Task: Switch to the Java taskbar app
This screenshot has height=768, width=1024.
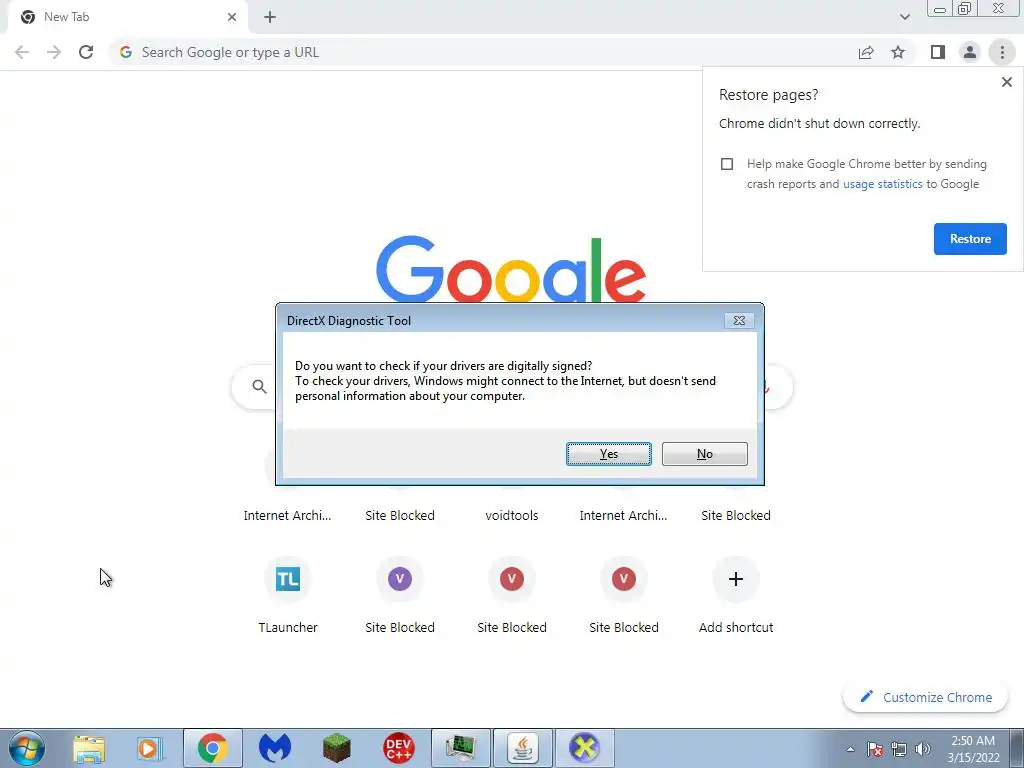Action: tap(522, 748)
